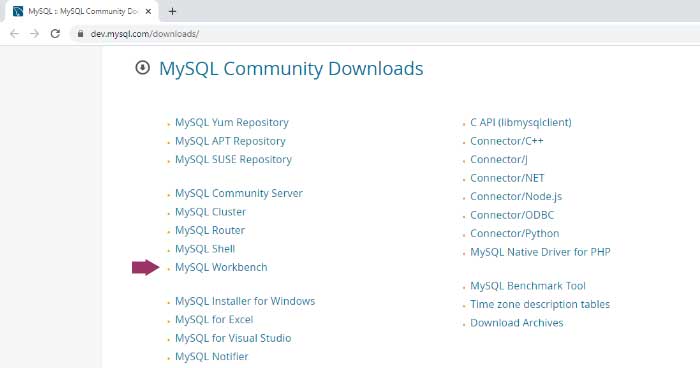This screenshot has width=700, height=368.
Task: Open Connector/J link
Action: pos(499,159)
